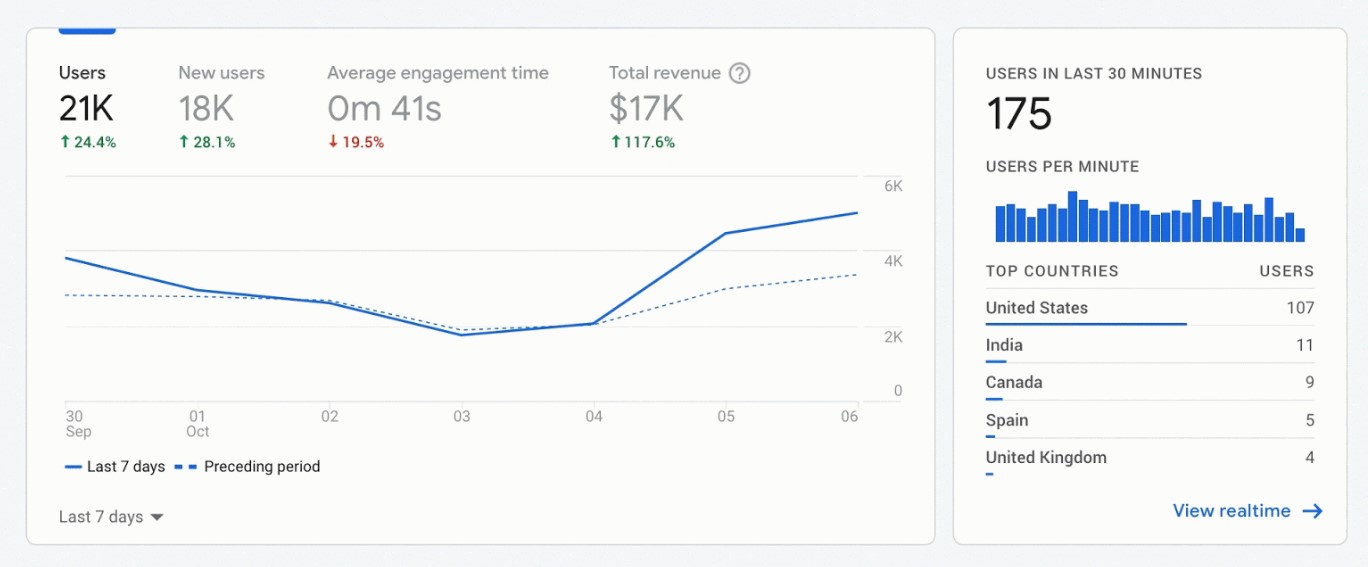Select the Average engagement time tab
1368x567 pixels.
438,108
